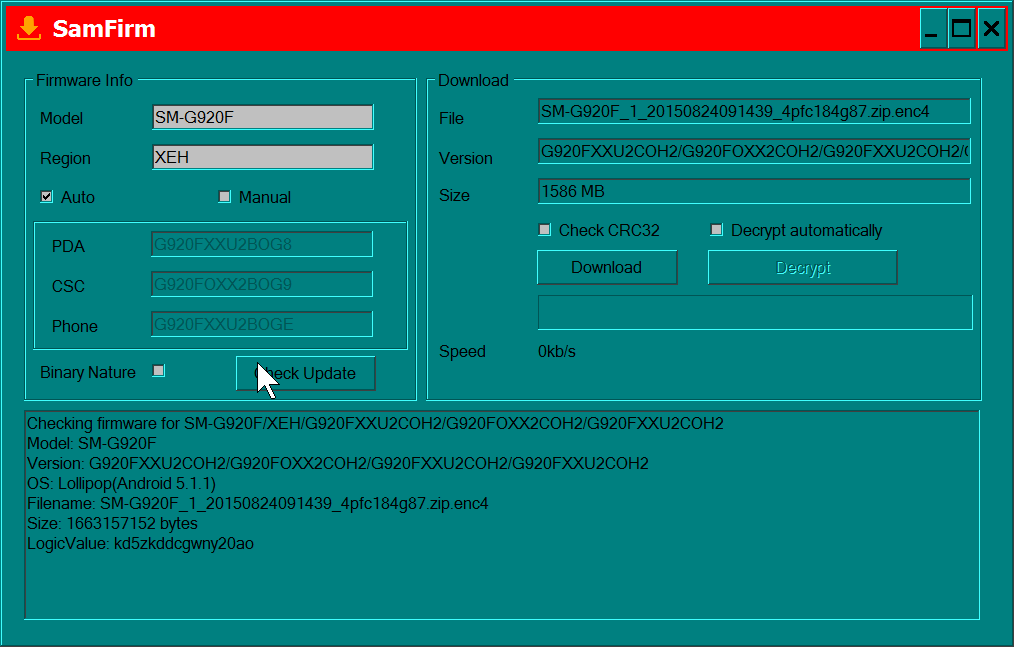Click the Firmware Info group label
The image size is (1014, 647).
click(84, 80)
